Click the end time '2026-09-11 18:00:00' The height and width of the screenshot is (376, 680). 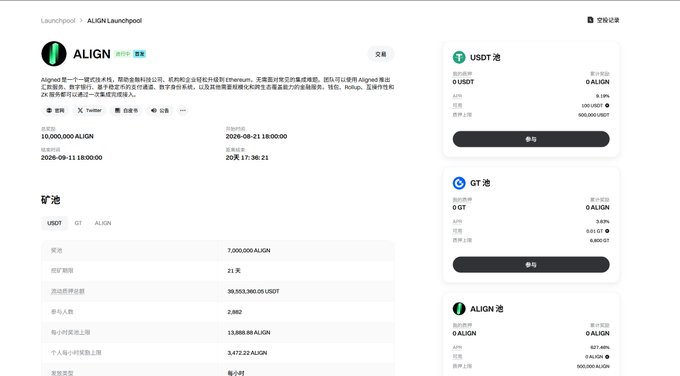pos(72,157)
